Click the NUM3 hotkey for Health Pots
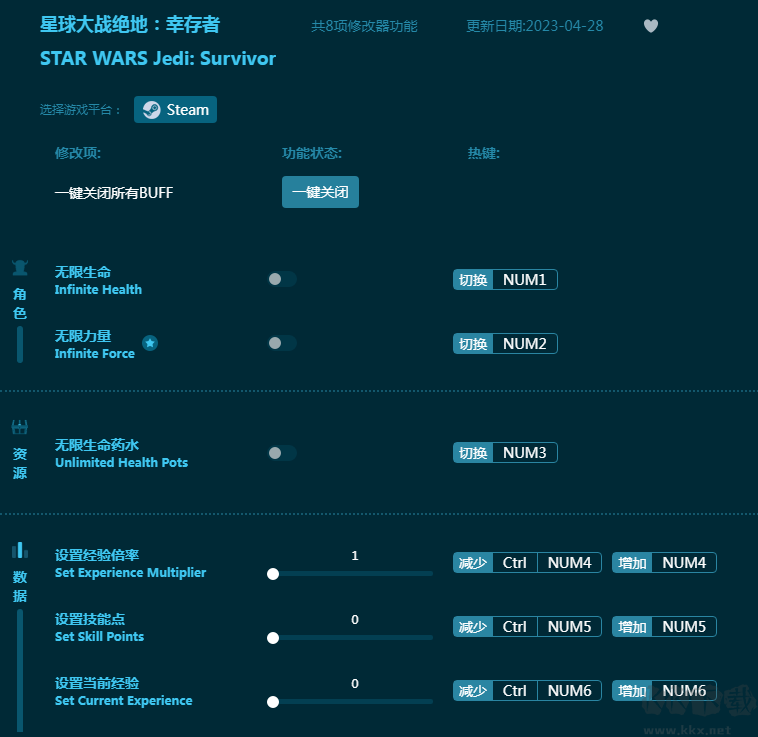The width and height of the screenshot is (758, 737). (524, 453)
